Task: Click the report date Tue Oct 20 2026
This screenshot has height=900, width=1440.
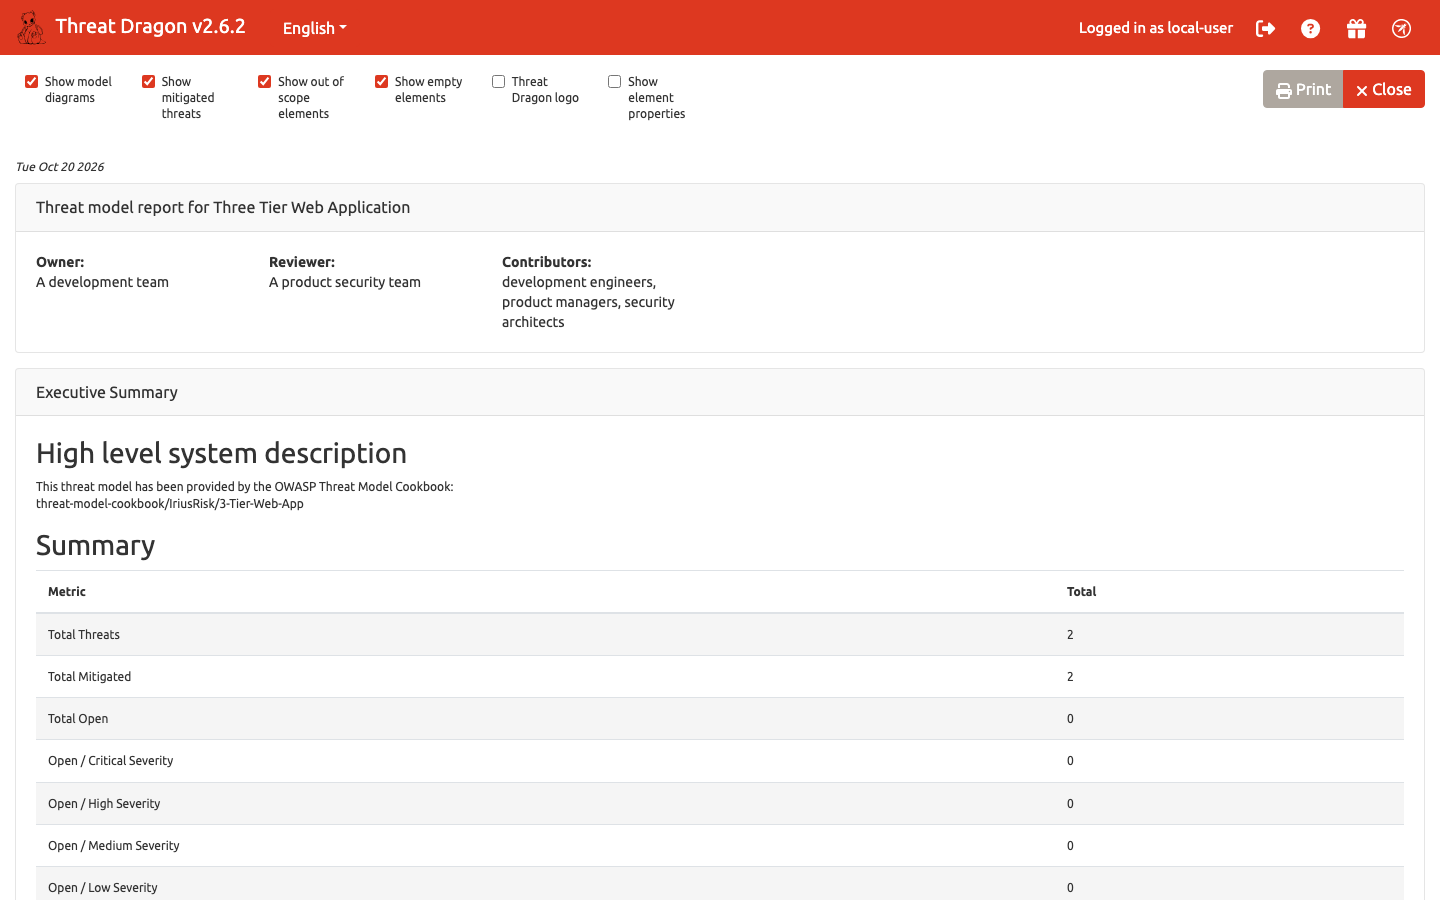Action: click(60, 167)
